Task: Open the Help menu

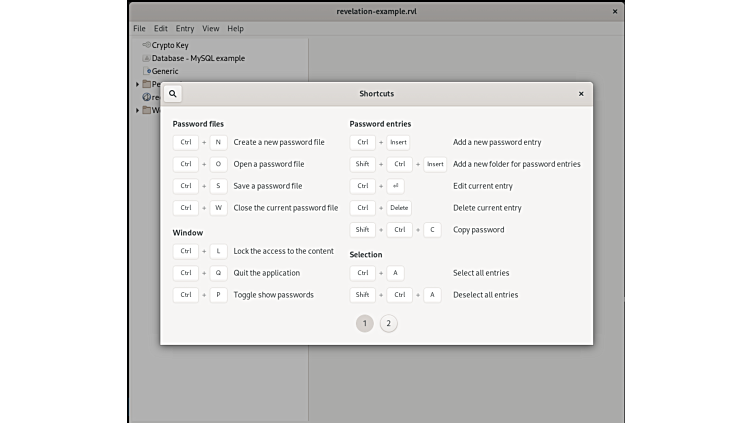Action: click(x=235, y=29)
